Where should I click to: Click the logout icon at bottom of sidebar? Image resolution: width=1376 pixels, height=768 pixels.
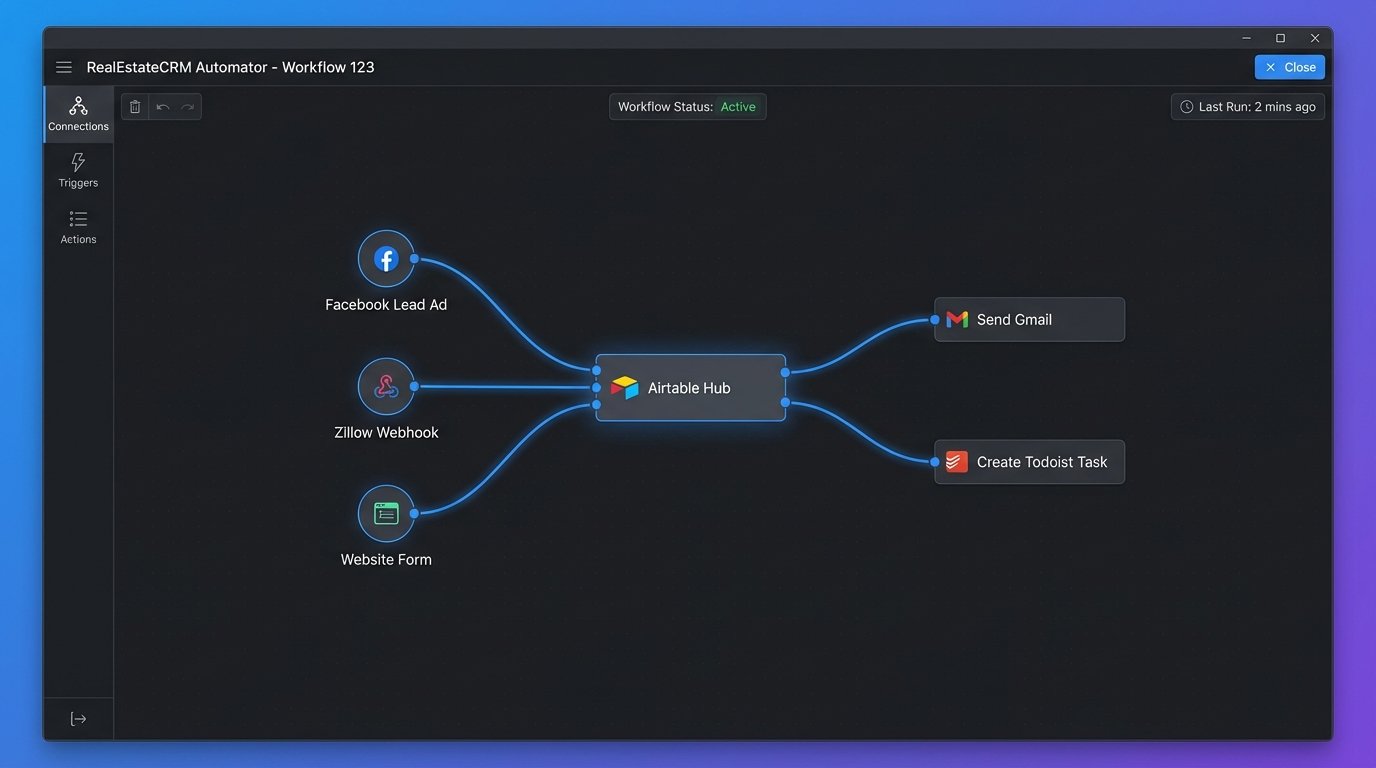click(x=78, y=718)
